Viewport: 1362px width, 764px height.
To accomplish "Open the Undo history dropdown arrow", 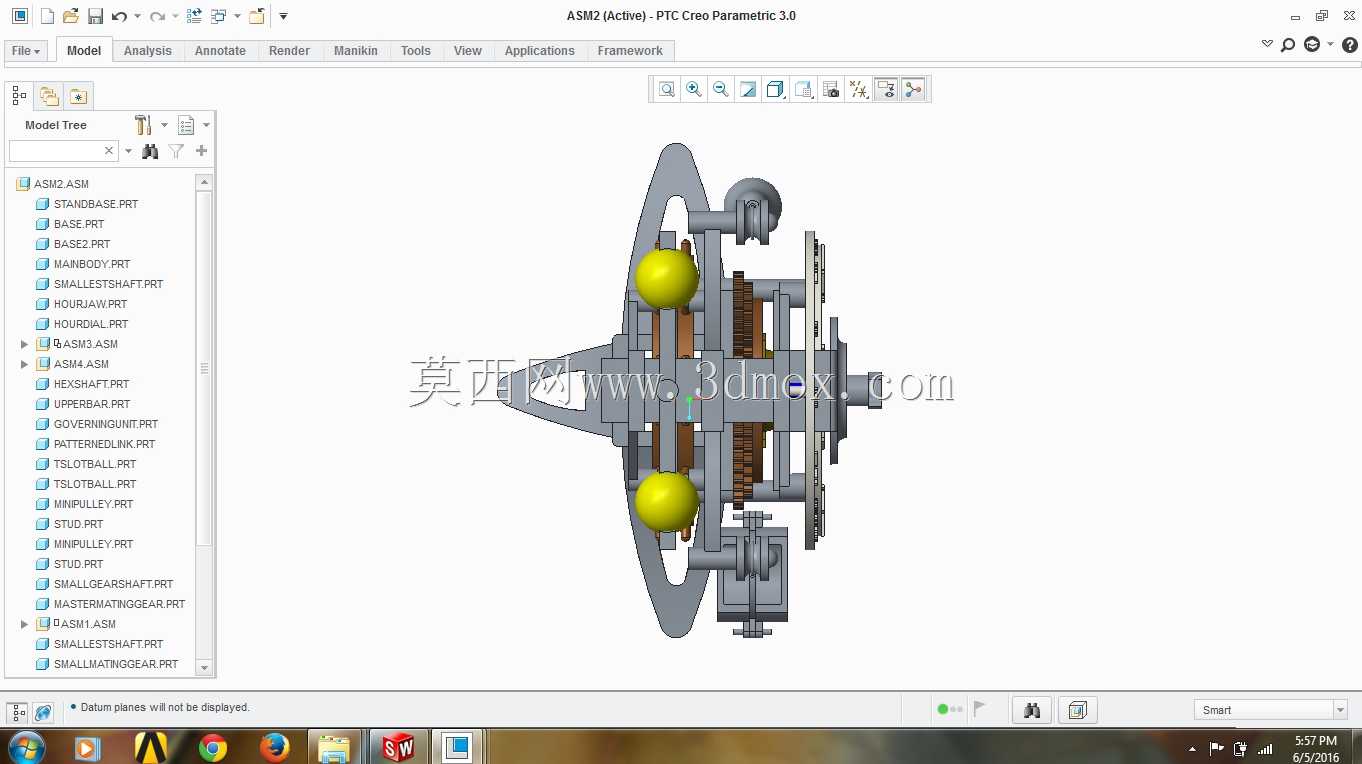I will pyautogui.click(x=137, y=17).
